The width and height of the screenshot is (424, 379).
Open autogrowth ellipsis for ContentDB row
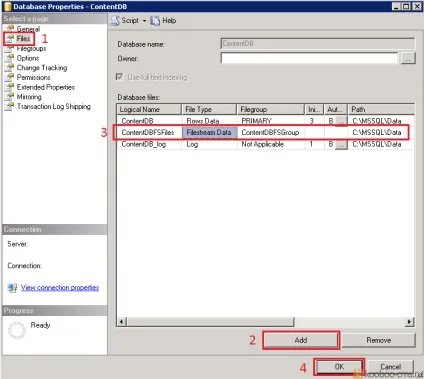click(341, 121)
